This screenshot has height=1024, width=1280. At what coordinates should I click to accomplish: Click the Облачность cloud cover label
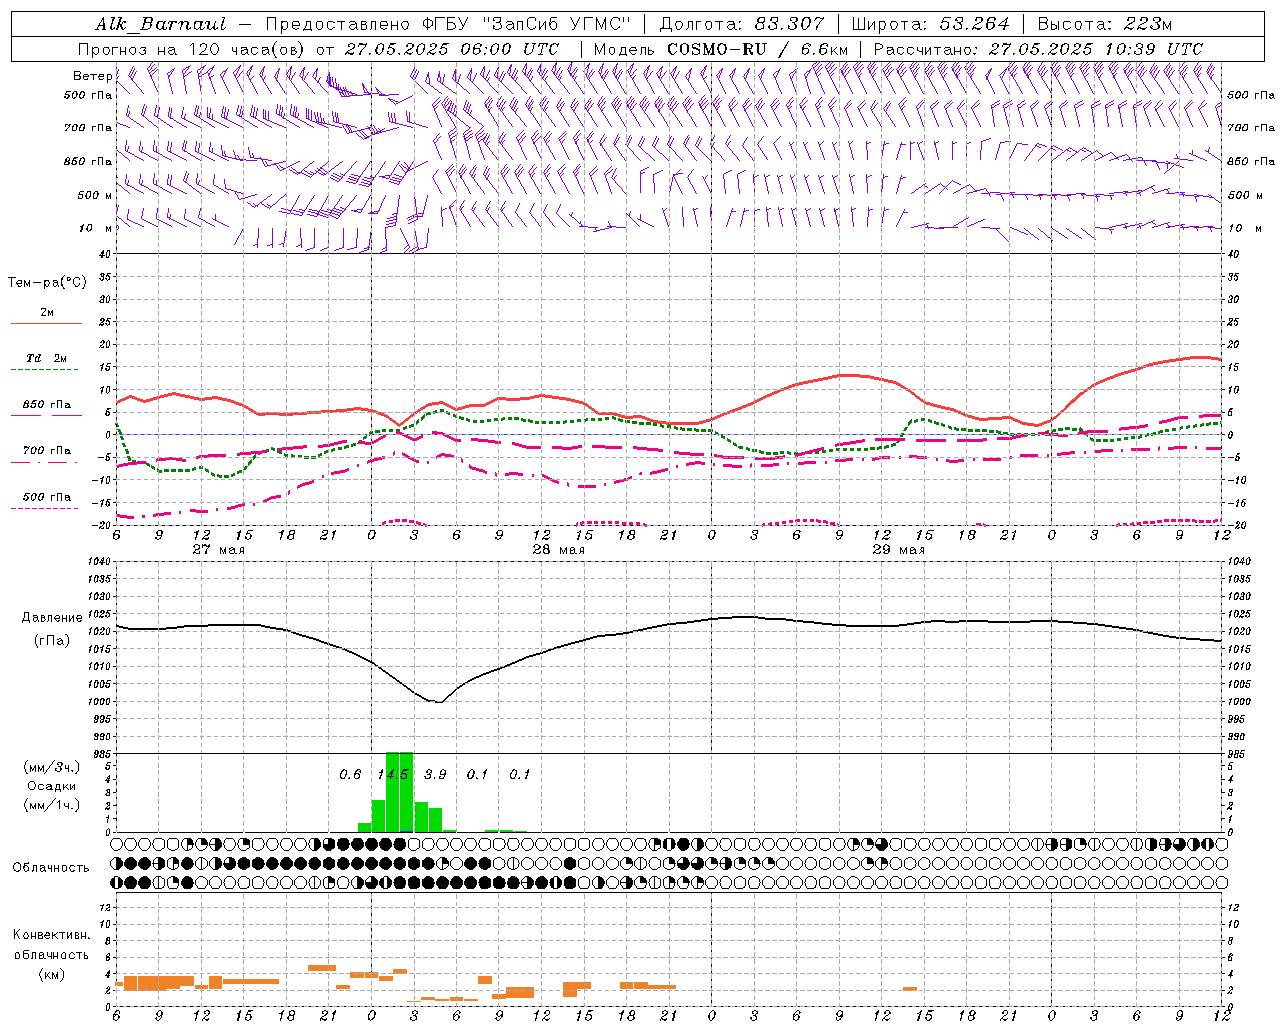click(x=51, y=868)
